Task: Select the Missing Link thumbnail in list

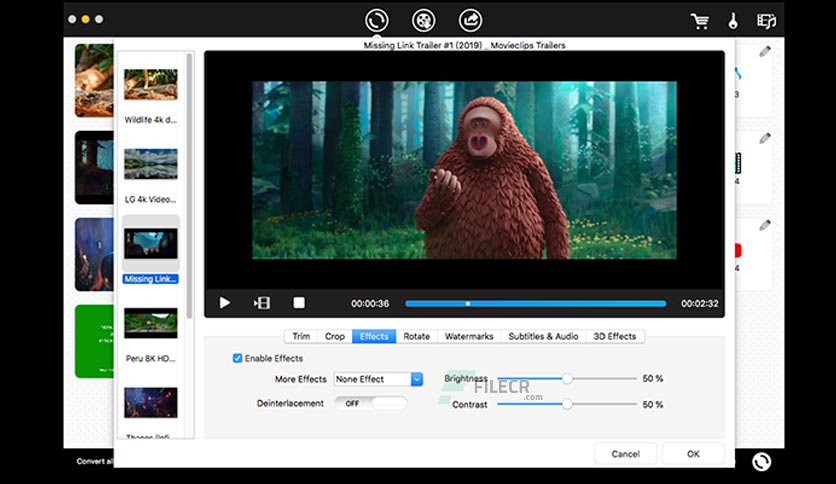Action: [151, 244]
